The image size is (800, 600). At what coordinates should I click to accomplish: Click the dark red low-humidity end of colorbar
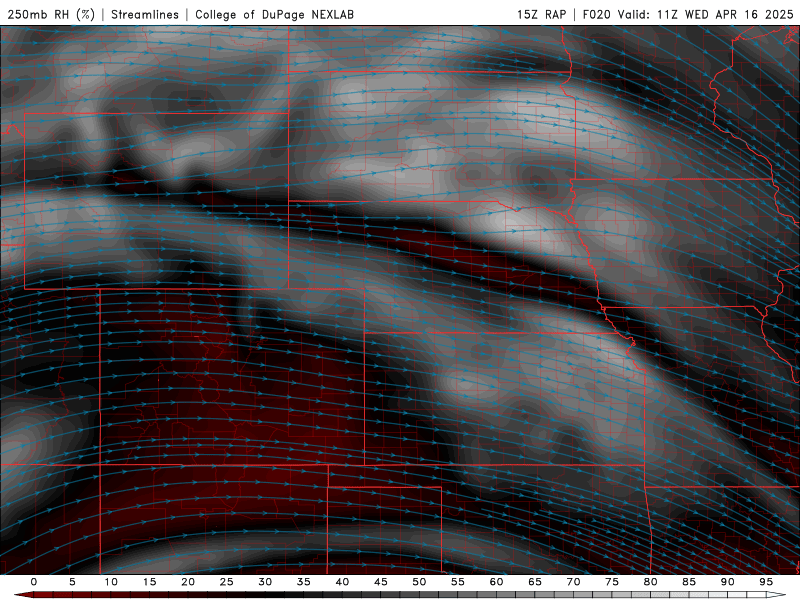click(23, 595)
